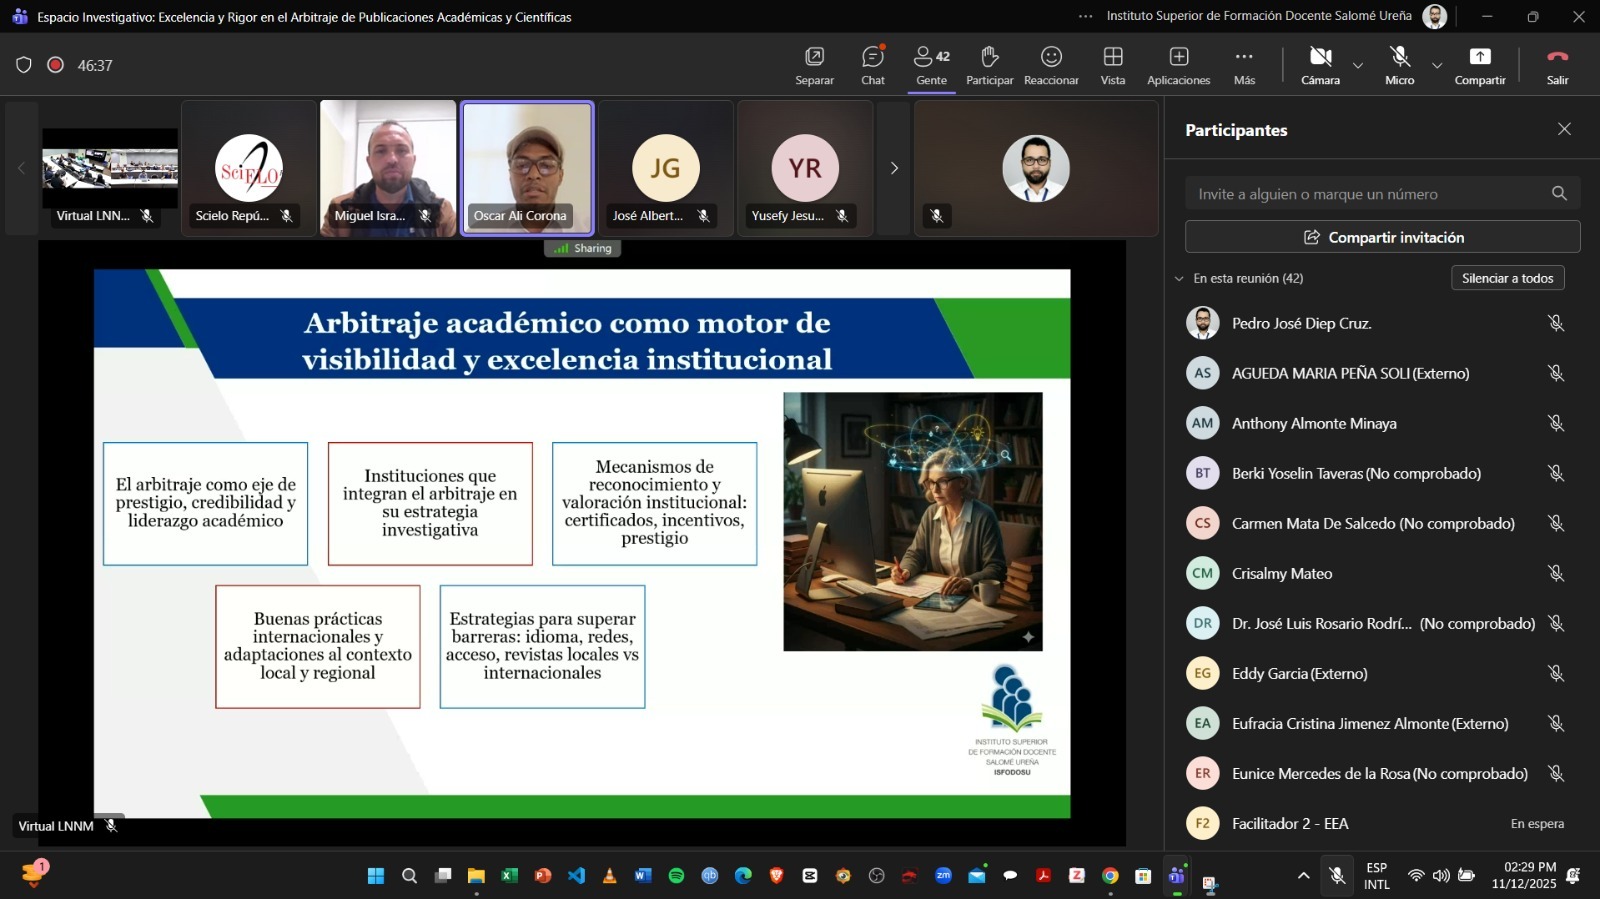Expand microphone options dropdown arrow
1600x899 pixels.
[1437, 66]
